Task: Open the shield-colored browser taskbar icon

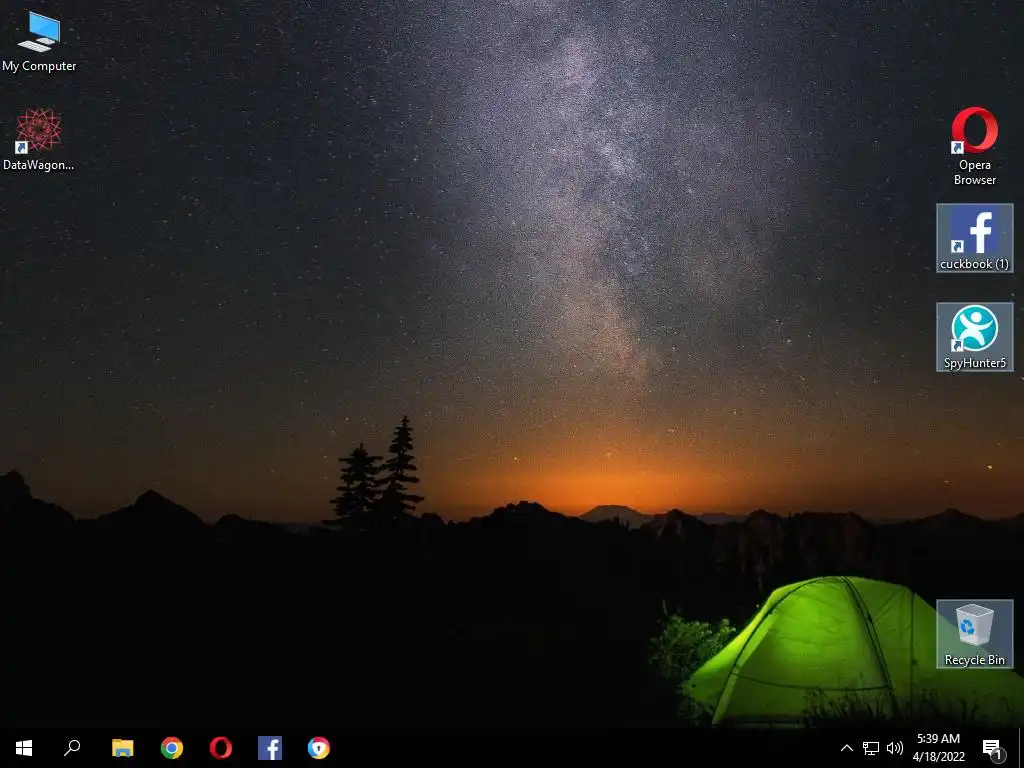Action: click(319, 748)
